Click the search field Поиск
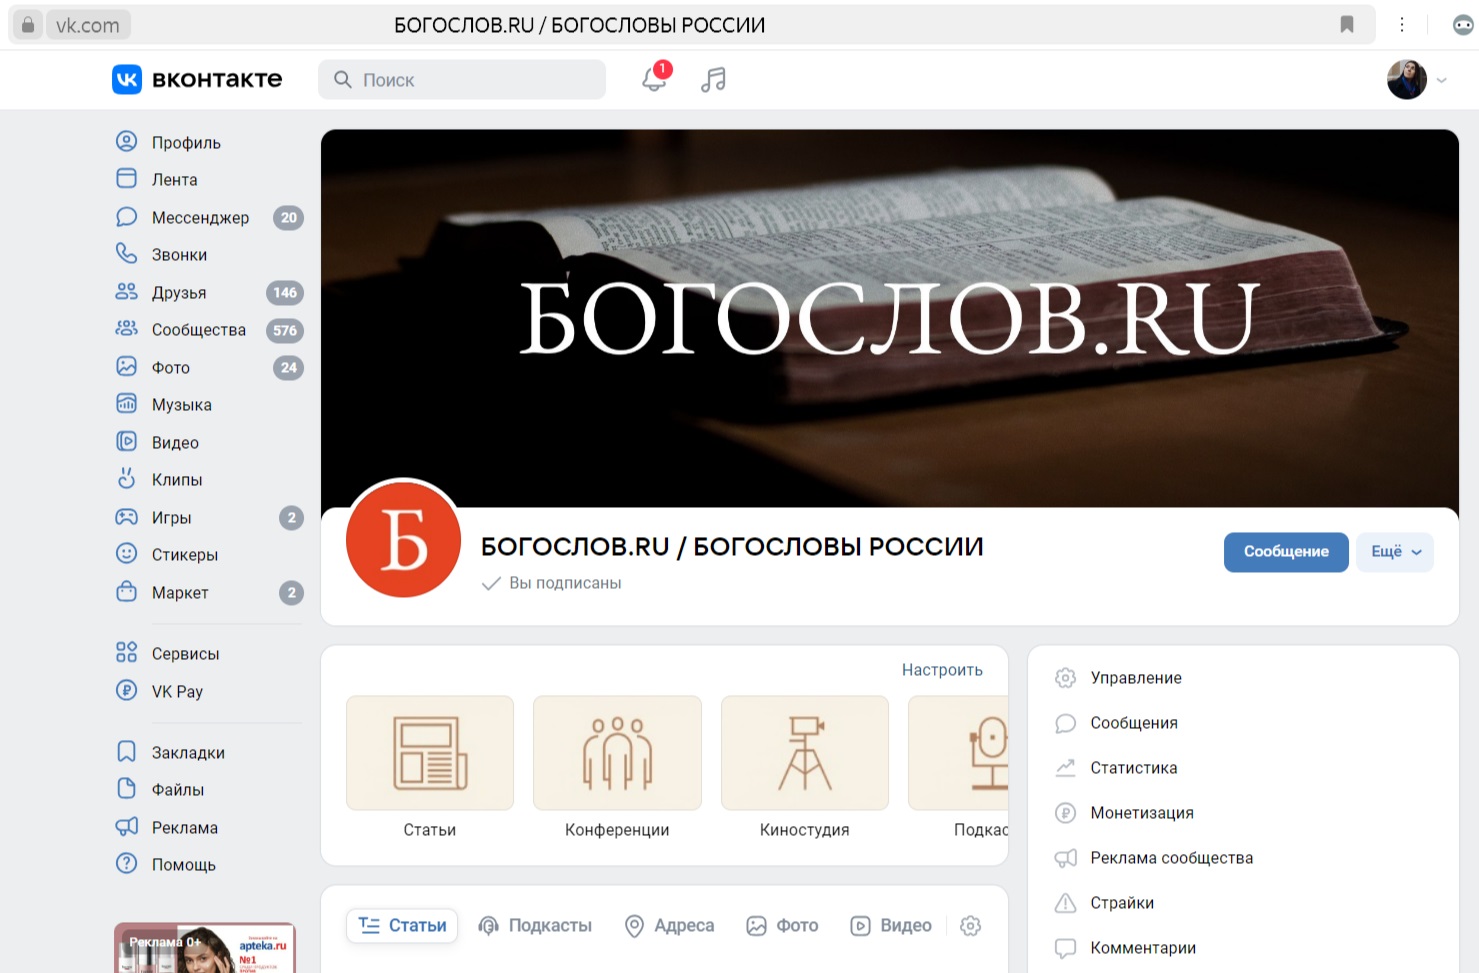1479x973 pixels. pos(462,79)
